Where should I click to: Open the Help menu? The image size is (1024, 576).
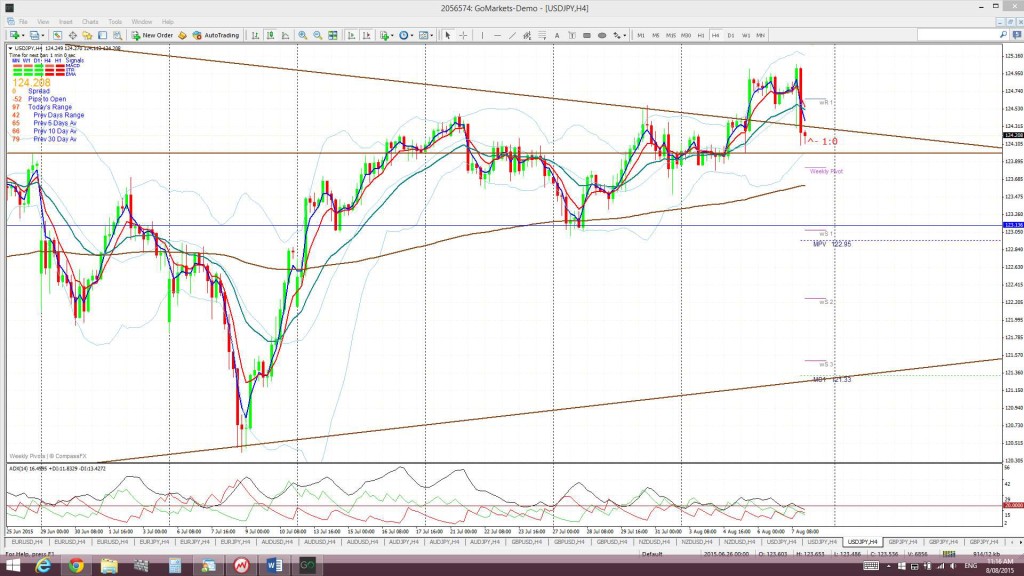tap(168, 22)
